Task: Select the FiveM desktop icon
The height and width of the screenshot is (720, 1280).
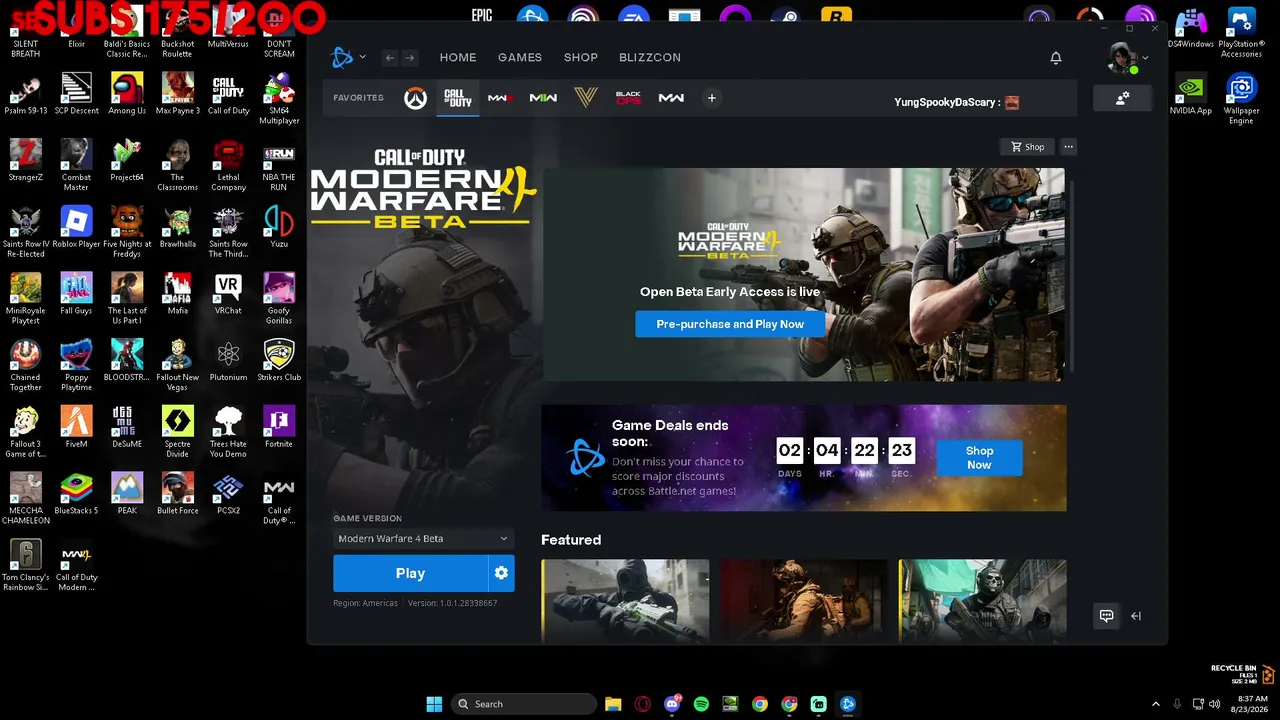Action: (76, 427)
